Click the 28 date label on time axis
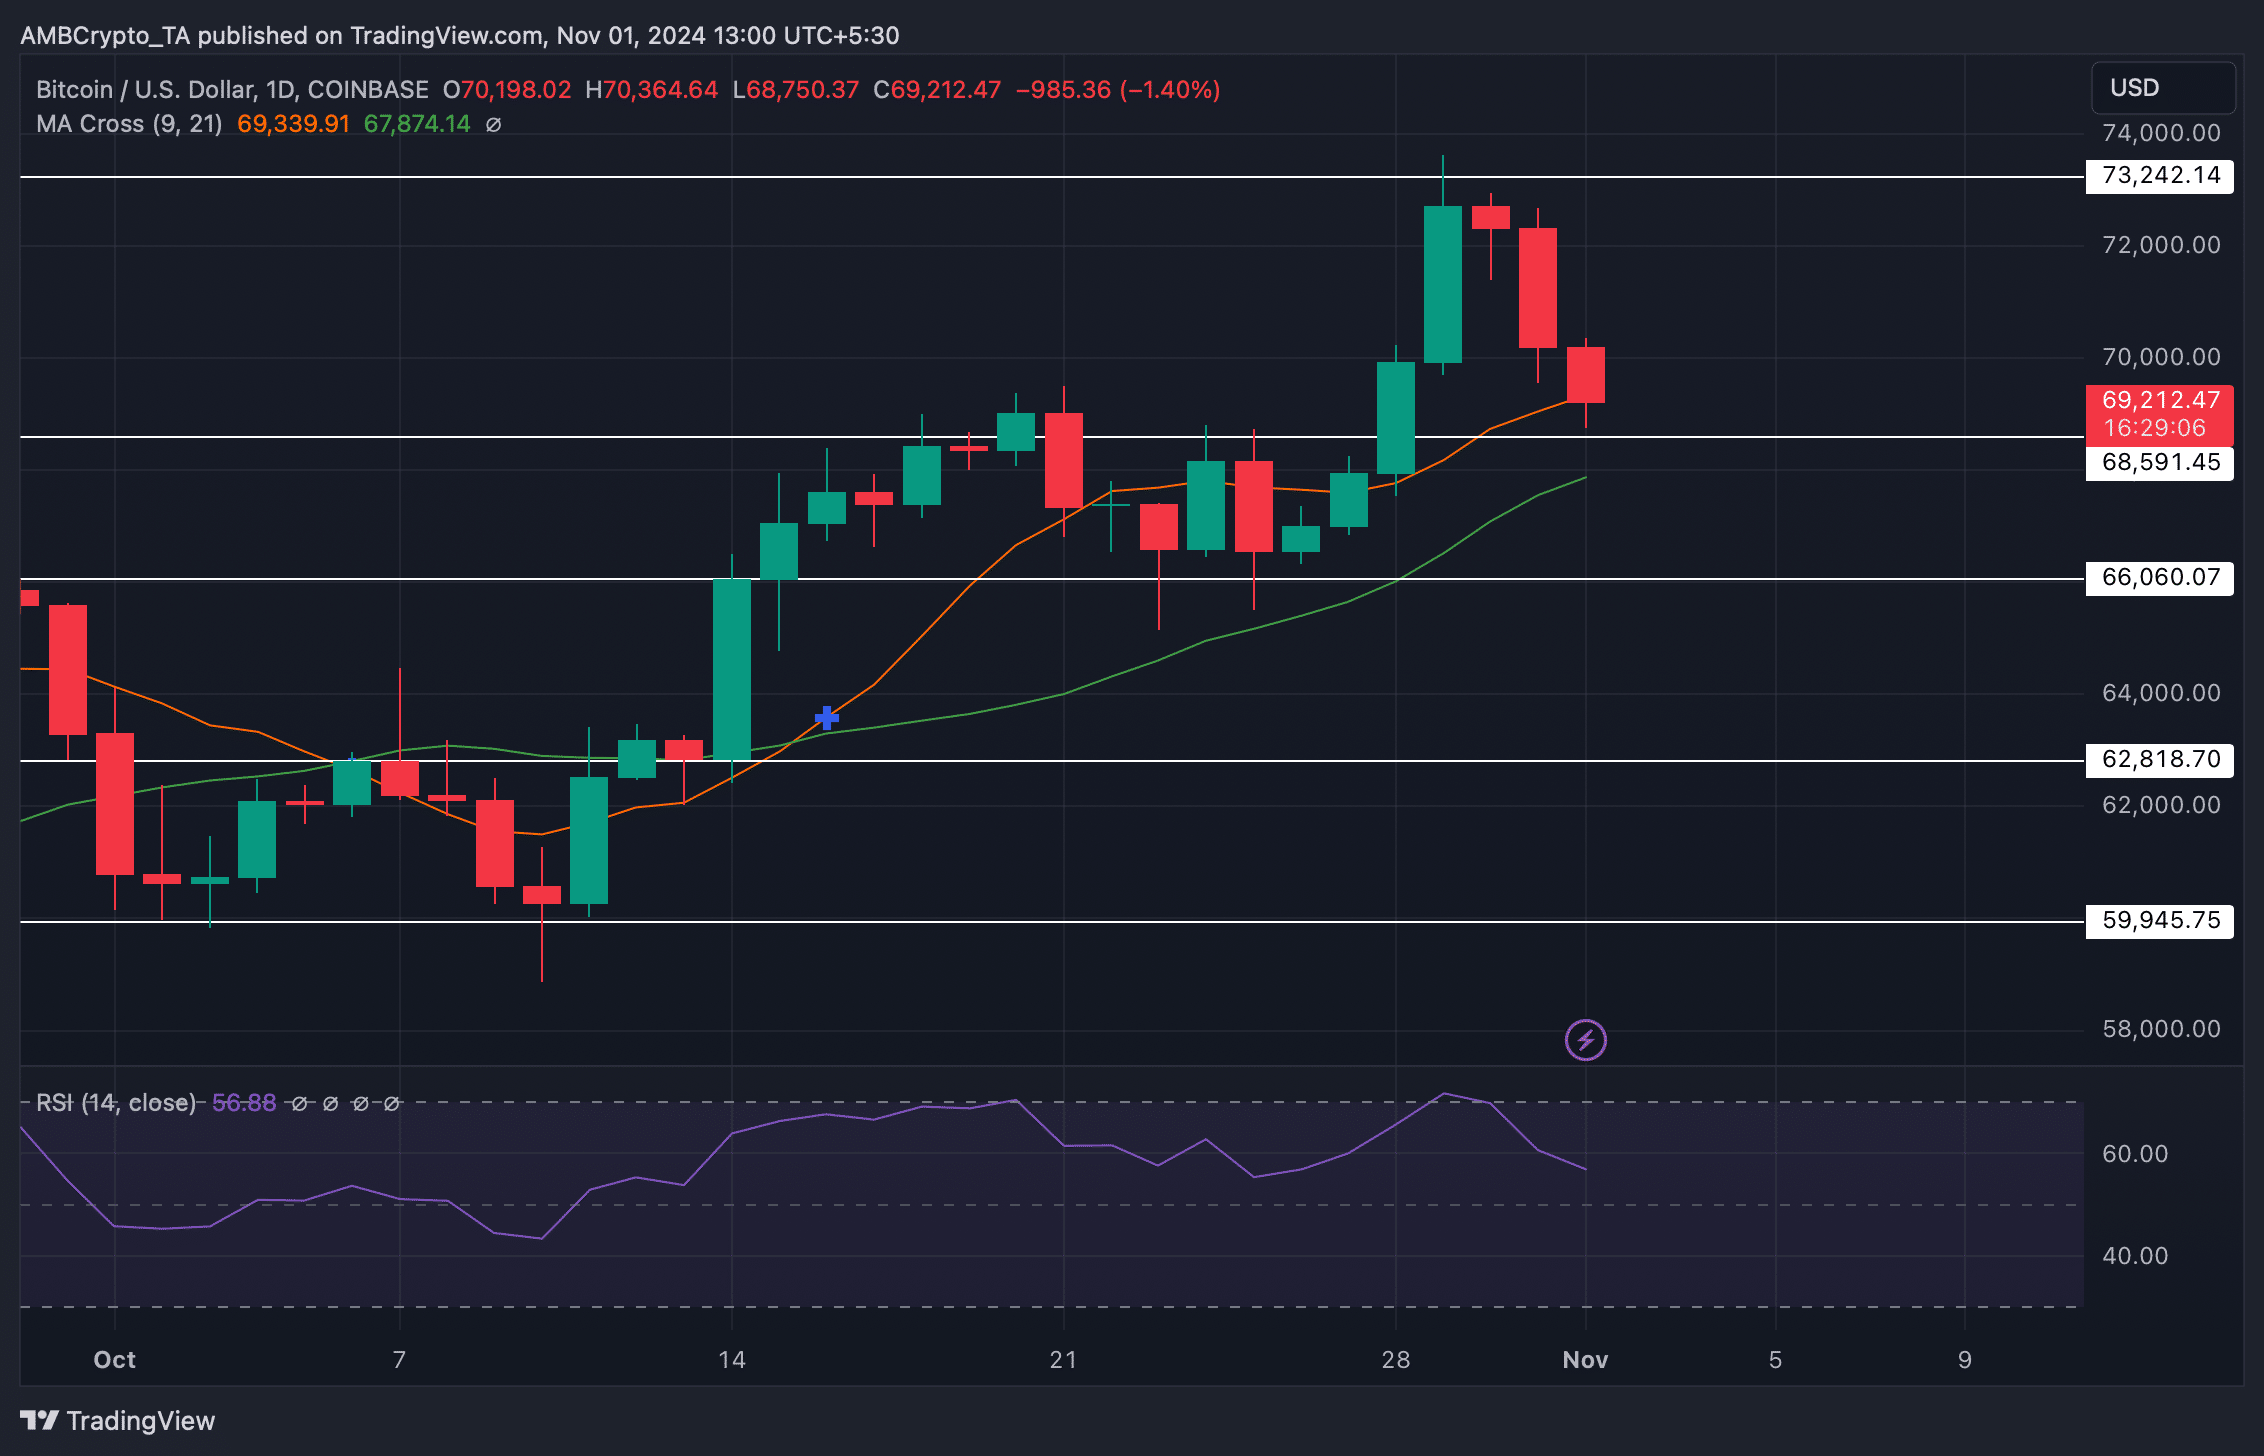The height and width of the screenshot is (1456, 2264). [x=1395, y=1360]
